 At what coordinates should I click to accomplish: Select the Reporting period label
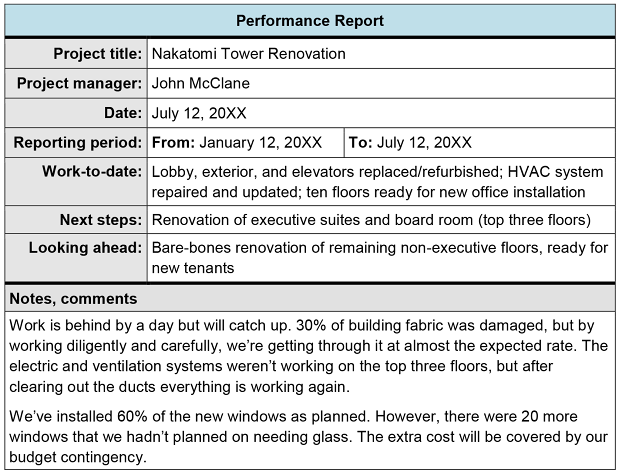[x=77, y=143]
